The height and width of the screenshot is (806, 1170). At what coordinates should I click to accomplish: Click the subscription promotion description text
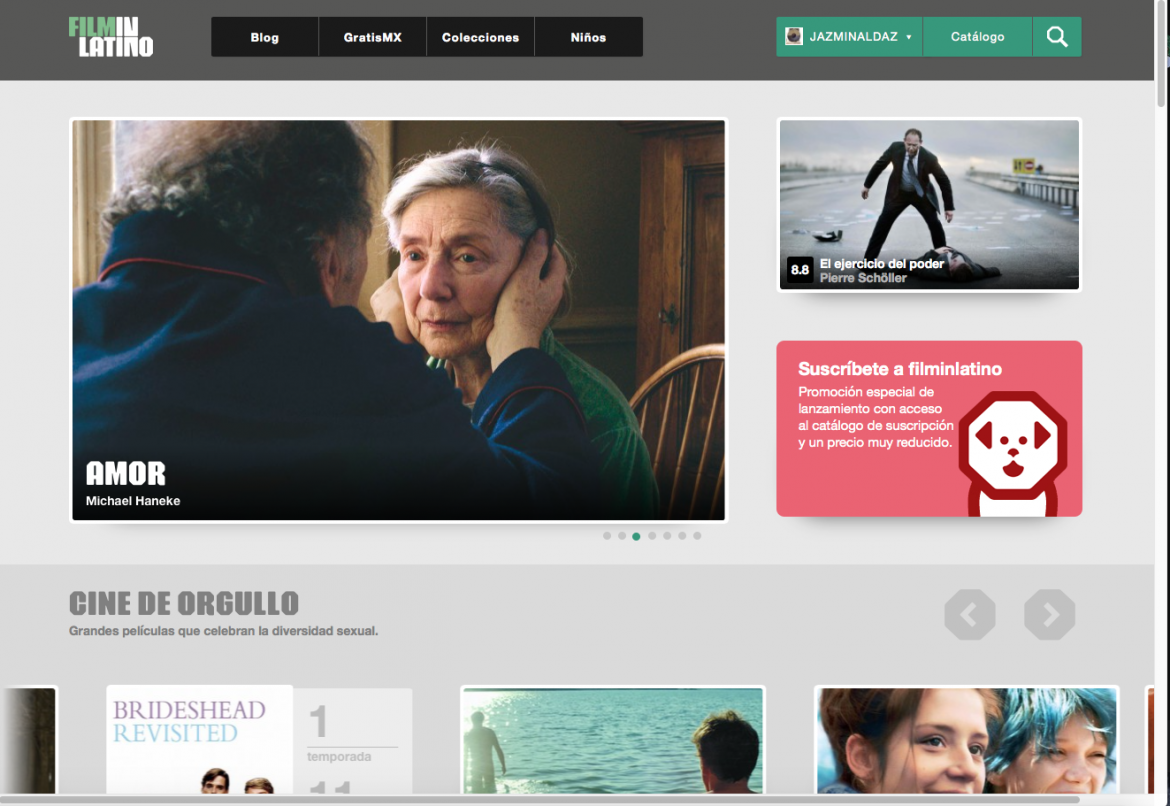(x=876, y=417)
